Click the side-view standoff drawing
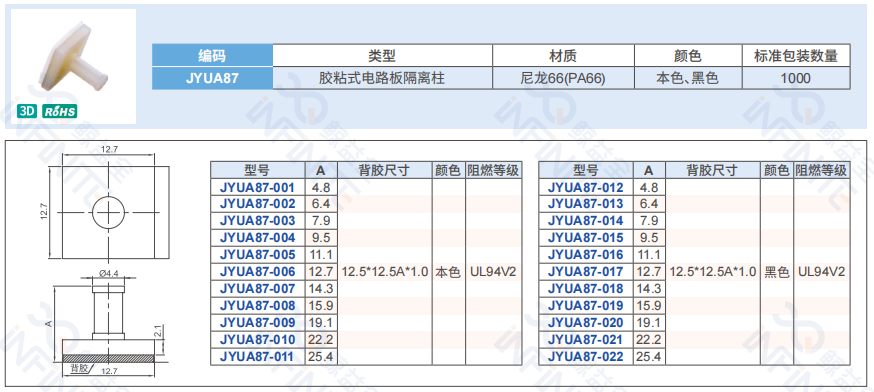This screenshot has height=392, width=874. pos(108,321)
